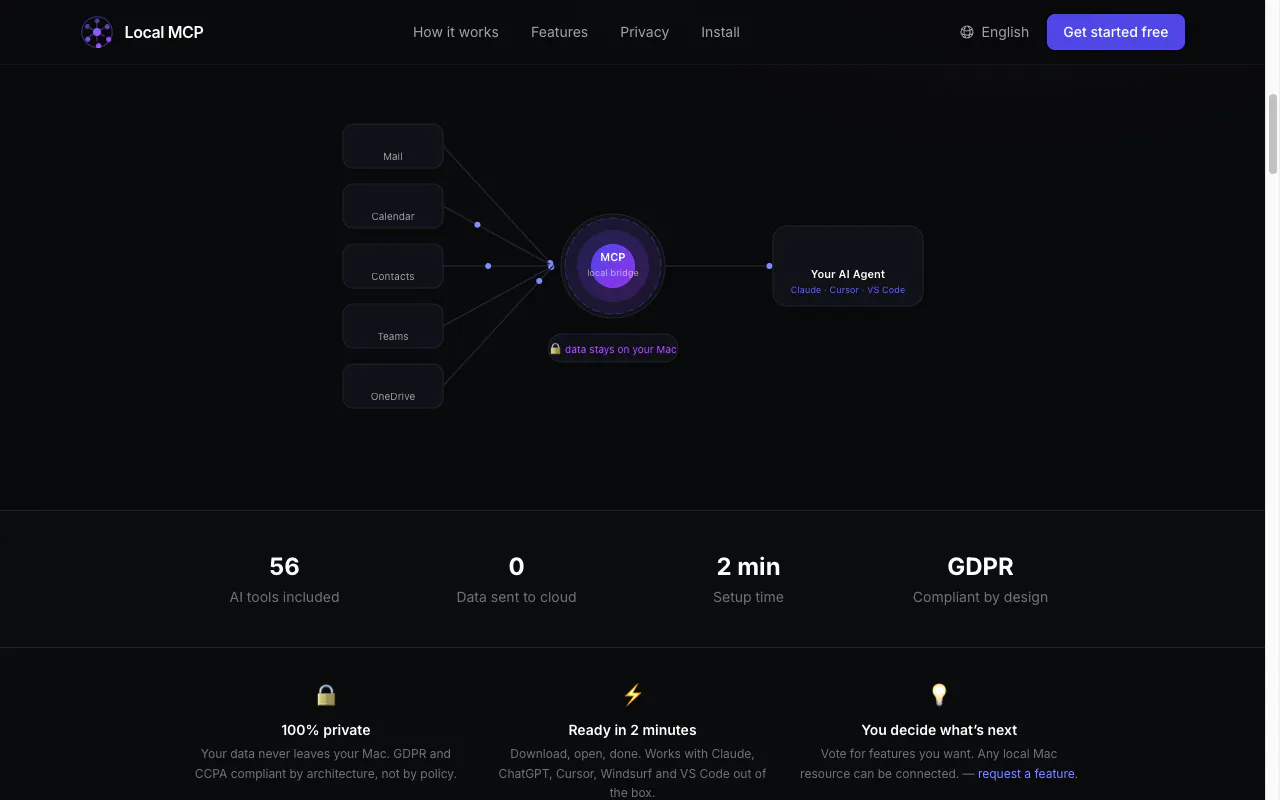The image size is (1280, 800).
Task: Click the Data sent to cloud label
Action: click(x=516, y=597)
